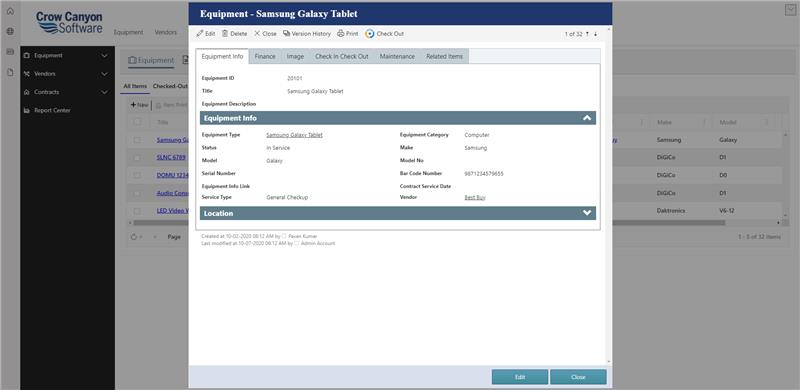The width and height of the screenshot is (800, 390).
Task: Tick the checkbox for the Samsung row
Action: pos(137,140)
